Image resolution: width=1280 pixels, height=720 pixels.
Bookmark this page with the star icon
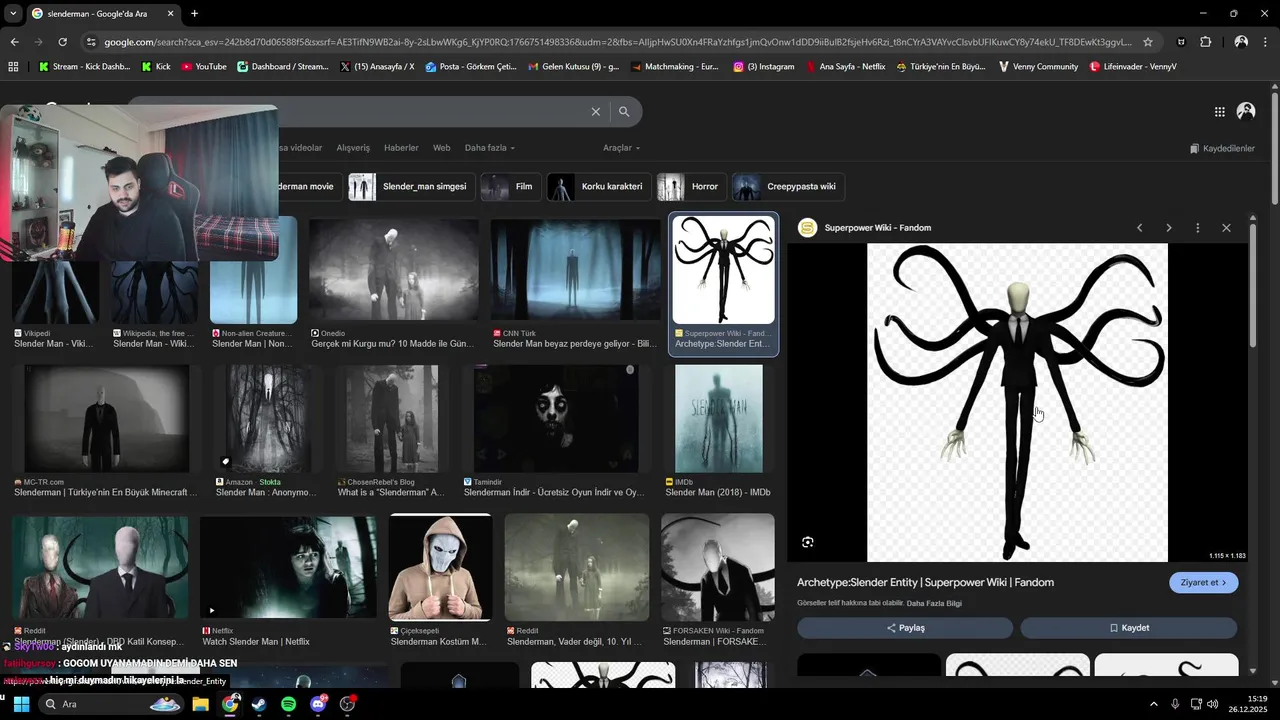(x=1148, y=42)
